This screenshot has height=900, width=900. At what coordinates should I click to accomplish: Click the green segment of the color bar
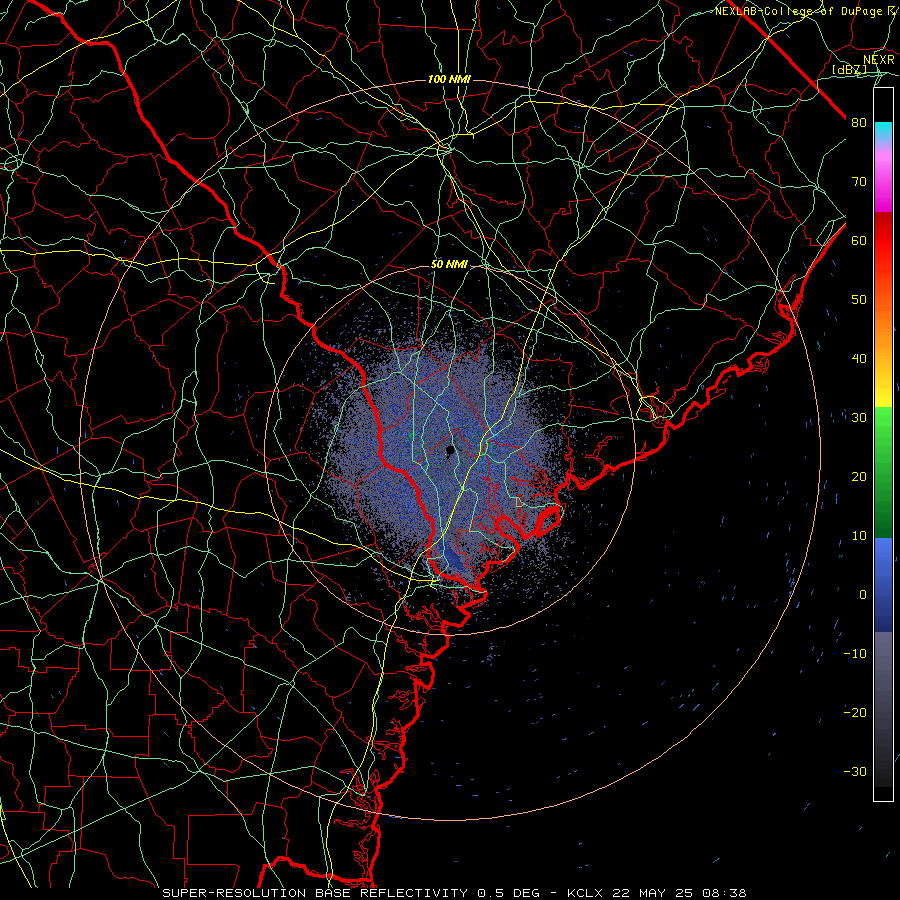883,472
